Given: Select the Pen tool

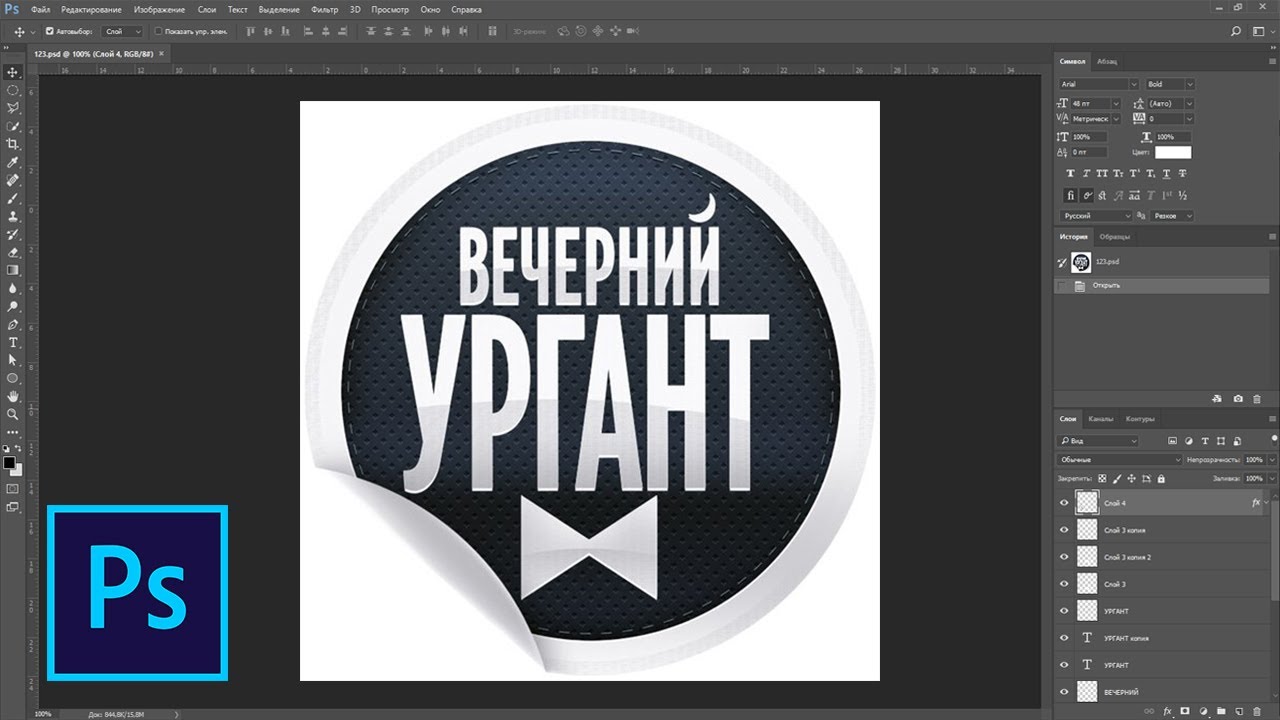Looking at the screenshot, I should tap(13, 325).
